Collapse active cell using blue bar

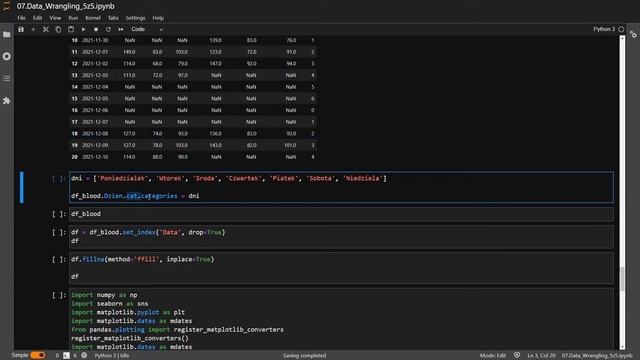[22, 187]
